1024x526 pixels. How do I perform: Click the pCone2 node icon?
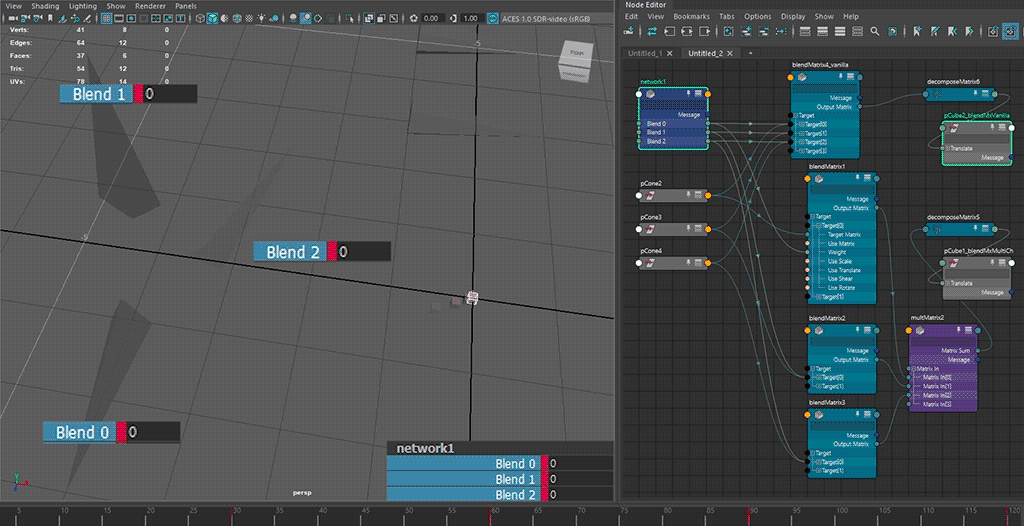[649, 196]
